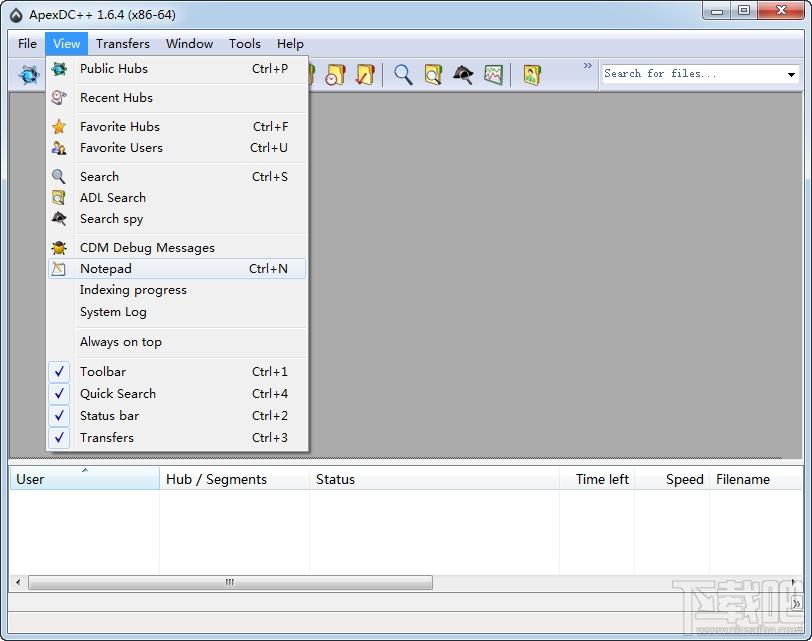Click the Search Spy hat toolbar icon
Image resolution: width=812 pixels, height=641 pixels.
463,75
